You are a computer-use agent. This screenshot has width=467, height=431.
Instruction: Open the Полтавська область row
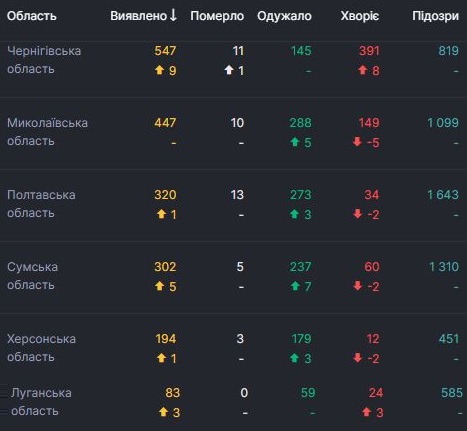click(233, 205)
